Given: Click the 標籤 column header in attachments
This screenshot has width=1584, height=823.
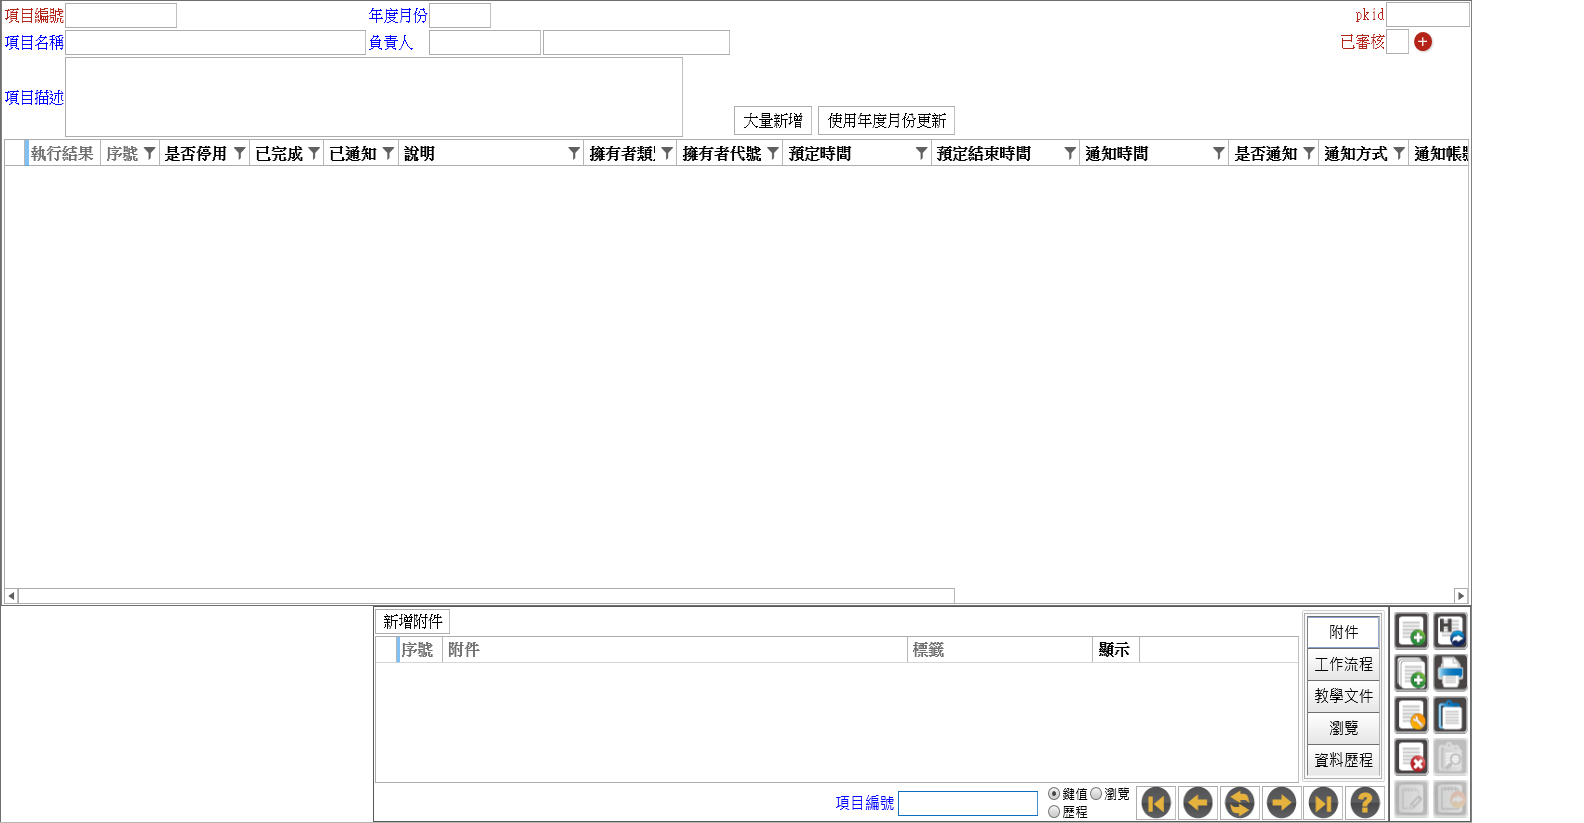Looking at the screenshot, I should click(999, 649).
